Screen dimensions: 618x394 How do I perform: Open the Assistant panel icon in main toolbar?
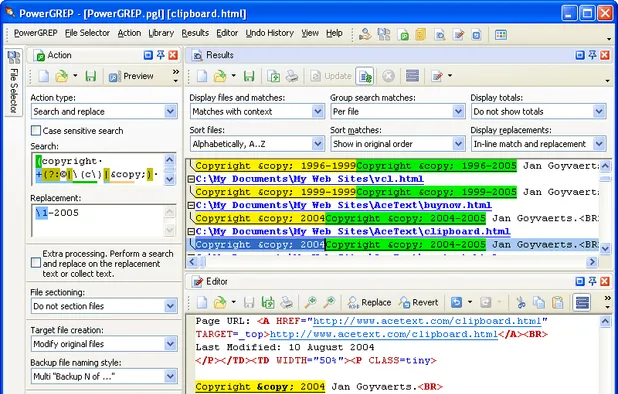[x=365, y=35]
